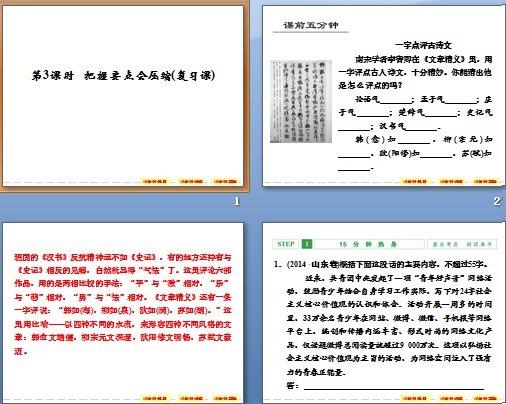Click first yellow nav button on slide 4
This screenshot has height=404, width=506.
[415, 398]
